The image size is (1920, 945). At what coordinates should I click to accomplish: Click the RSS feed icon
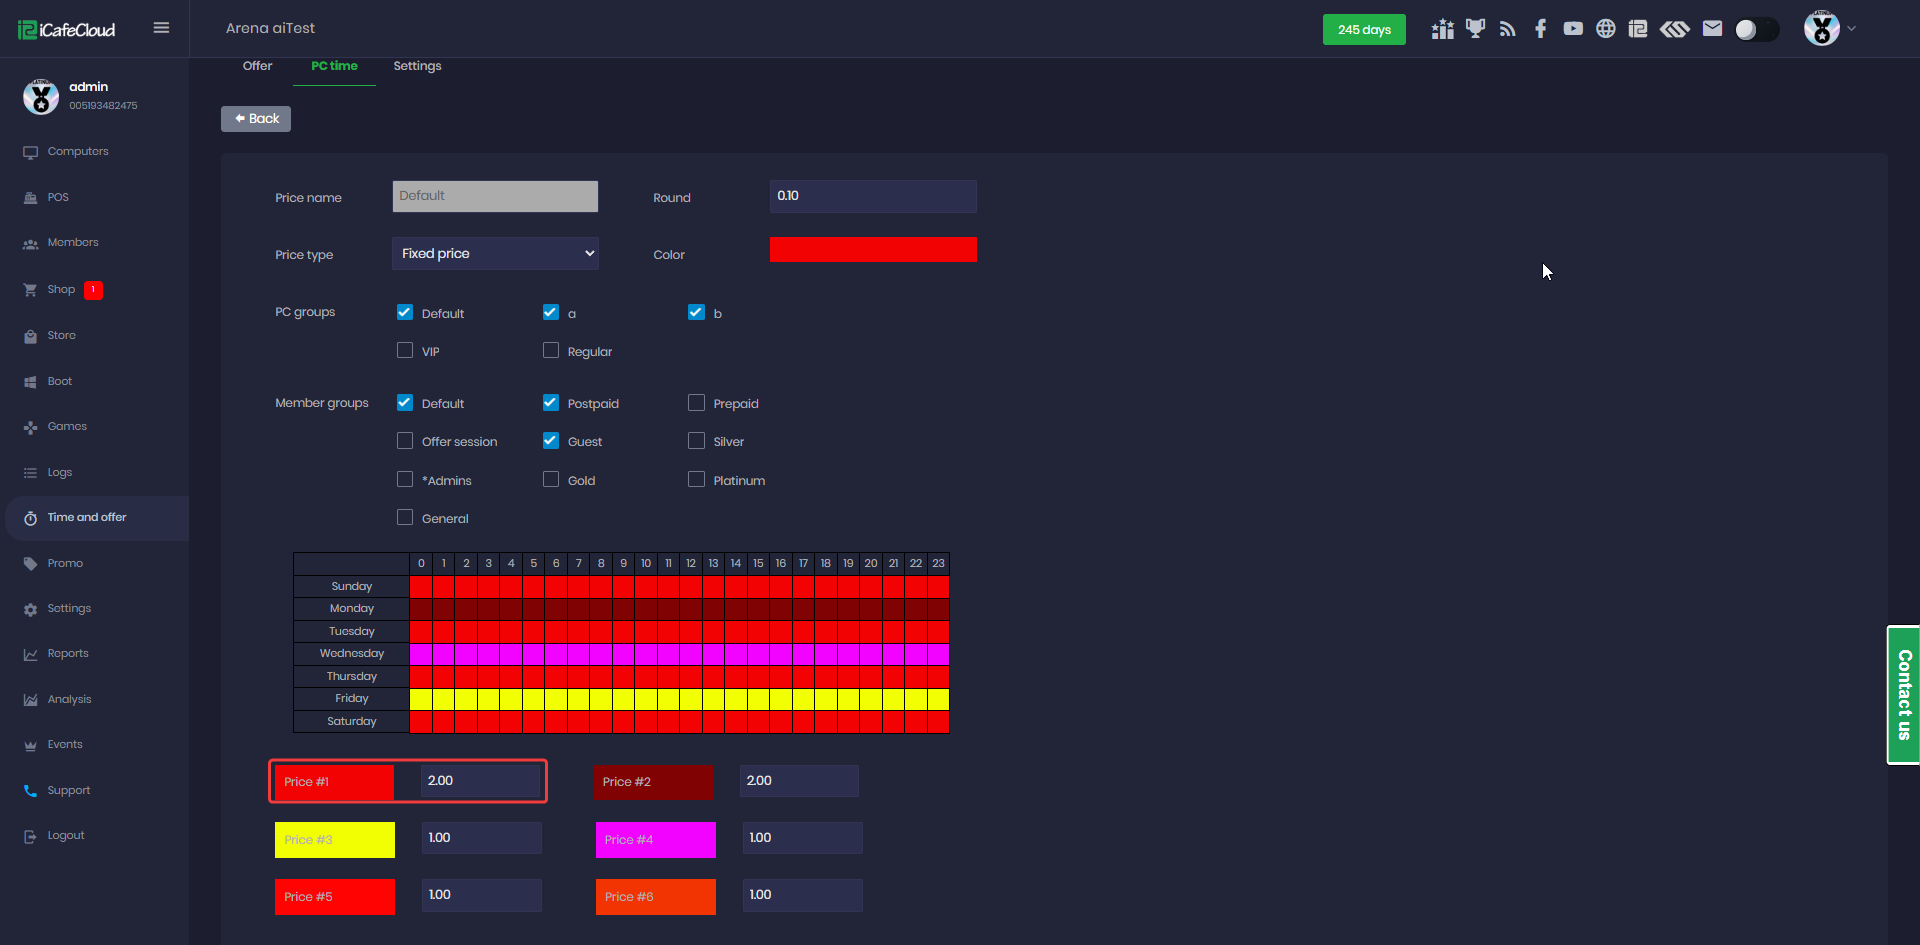coord(1507,29)
